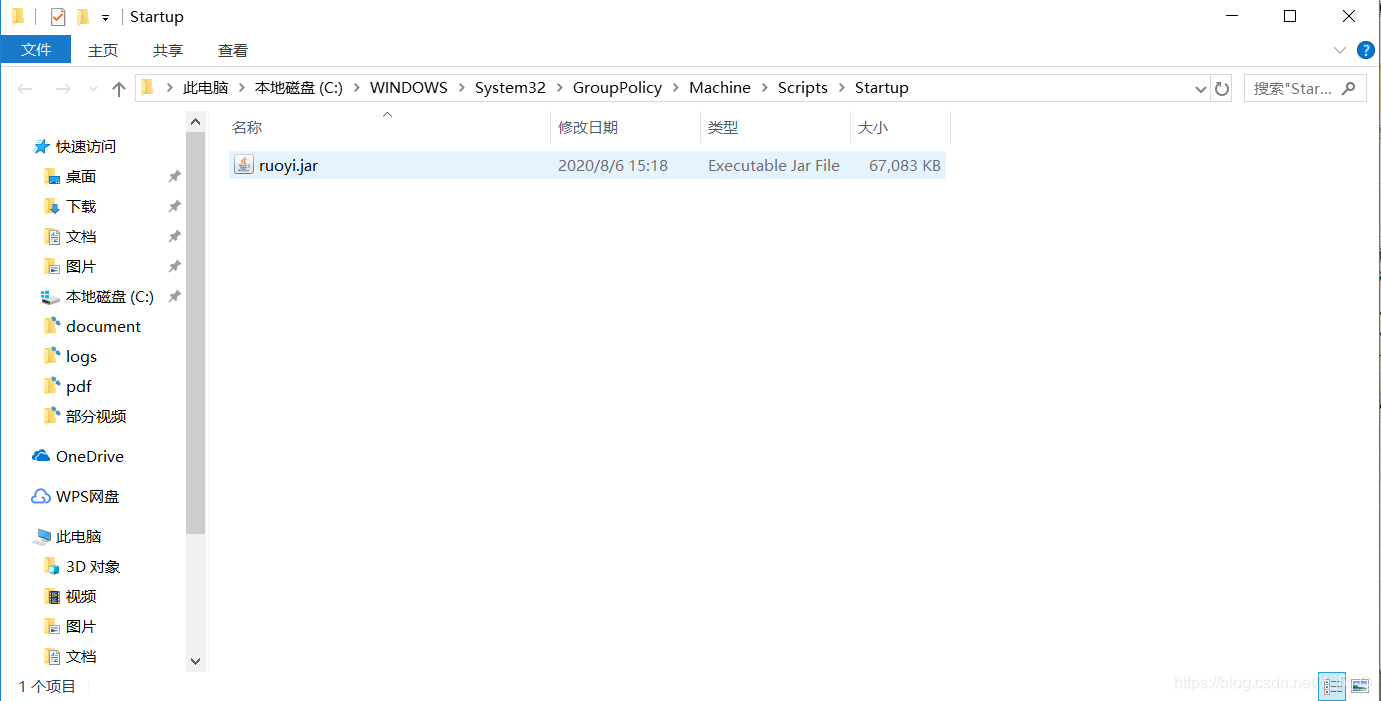Sort by 名称 column header
The width and height of the screenshot is (1381, 701).
247,127
